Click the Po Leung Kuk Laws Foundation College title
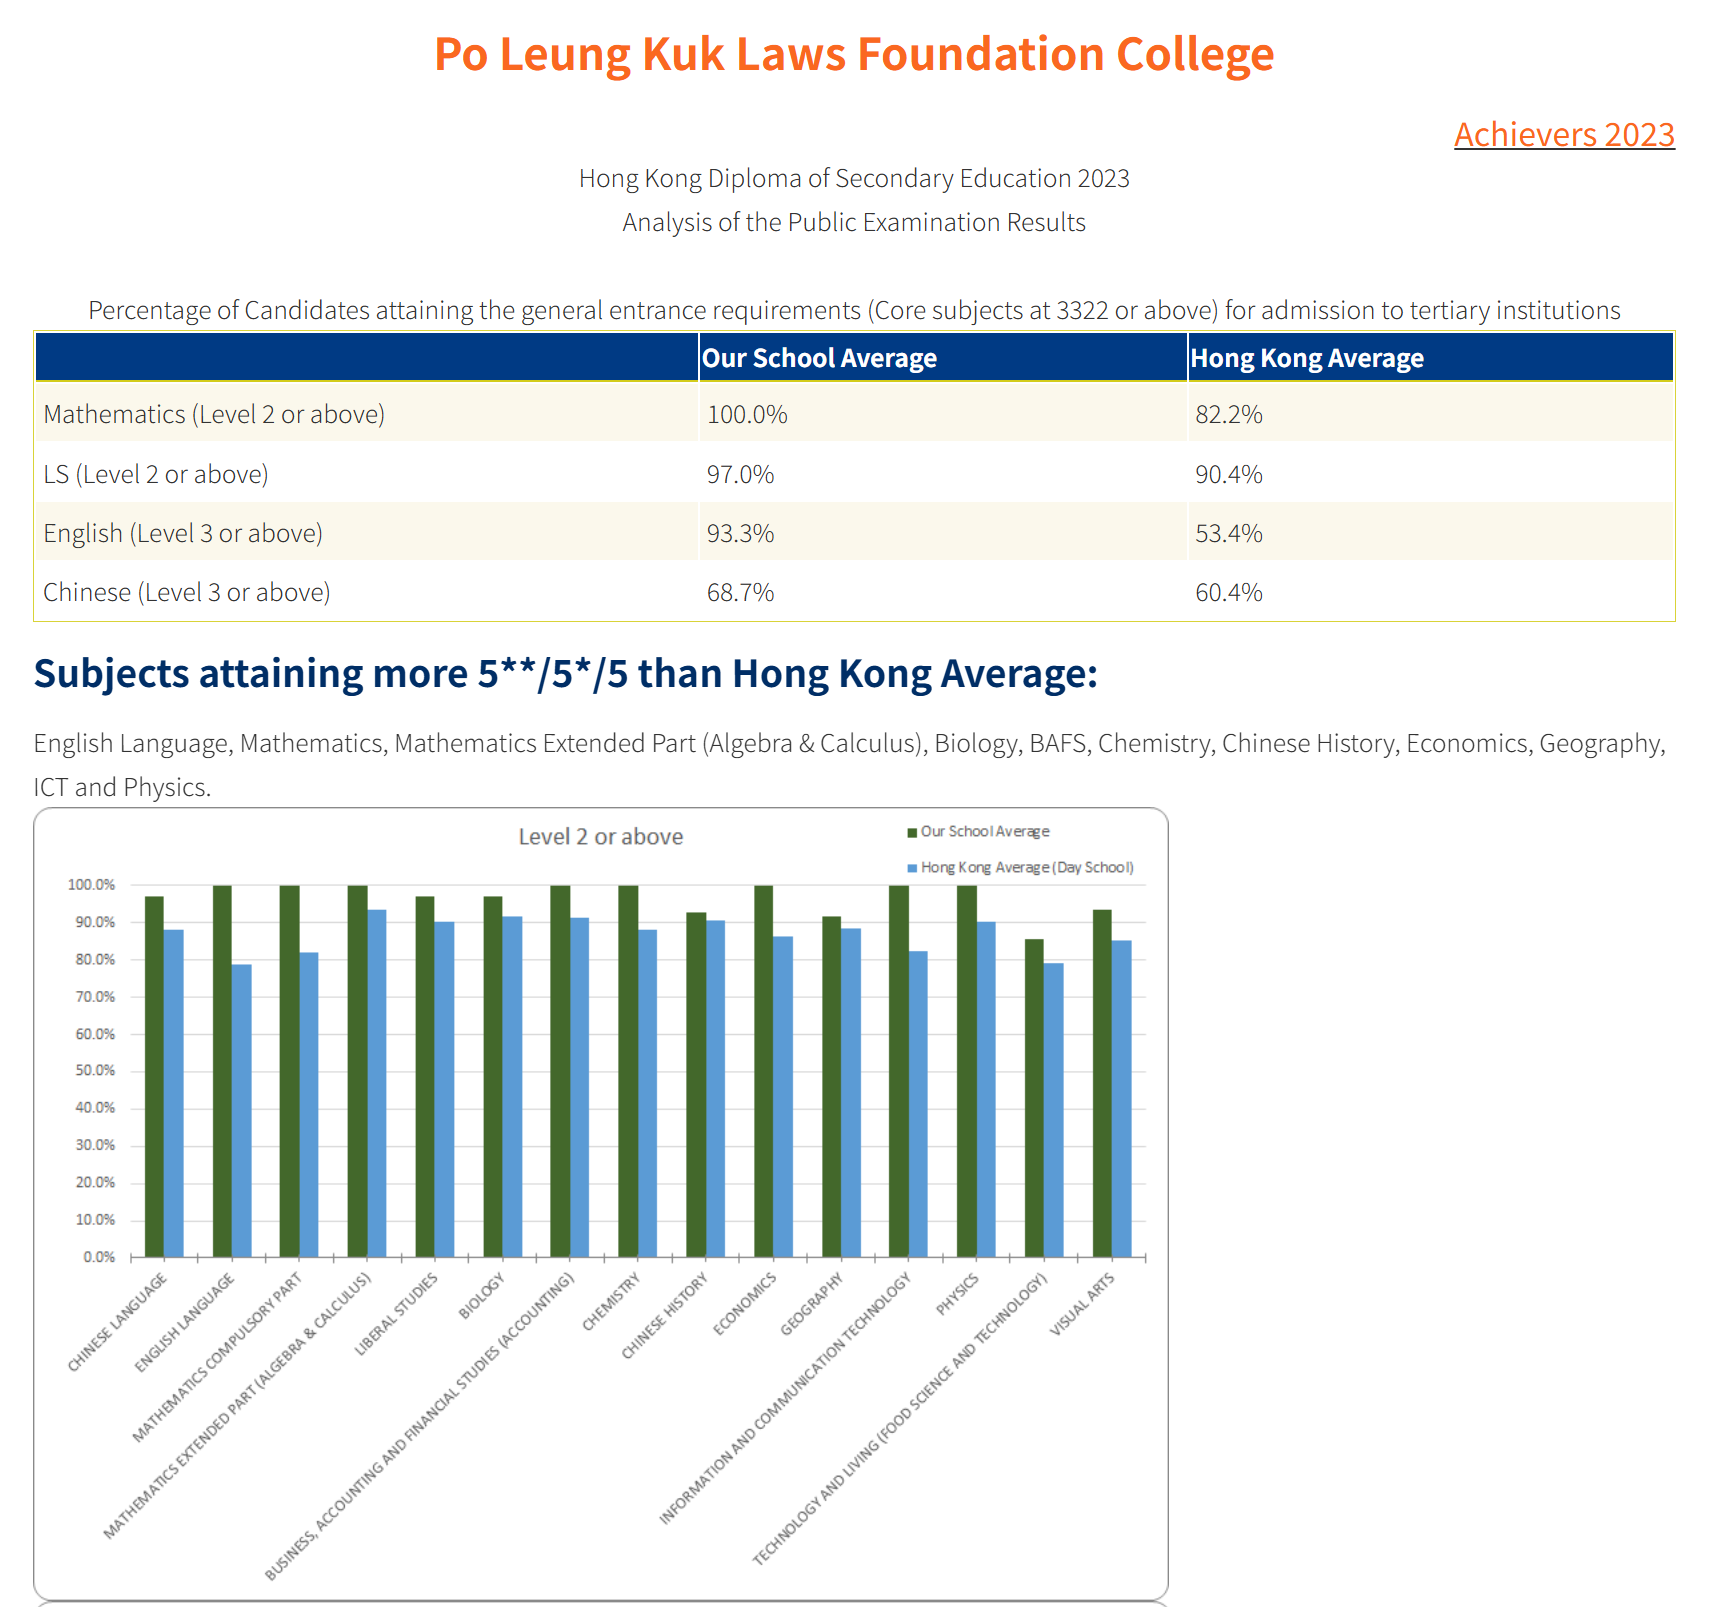The image size is (1725, 1607). pyautogui.click(x=853, y=54)
